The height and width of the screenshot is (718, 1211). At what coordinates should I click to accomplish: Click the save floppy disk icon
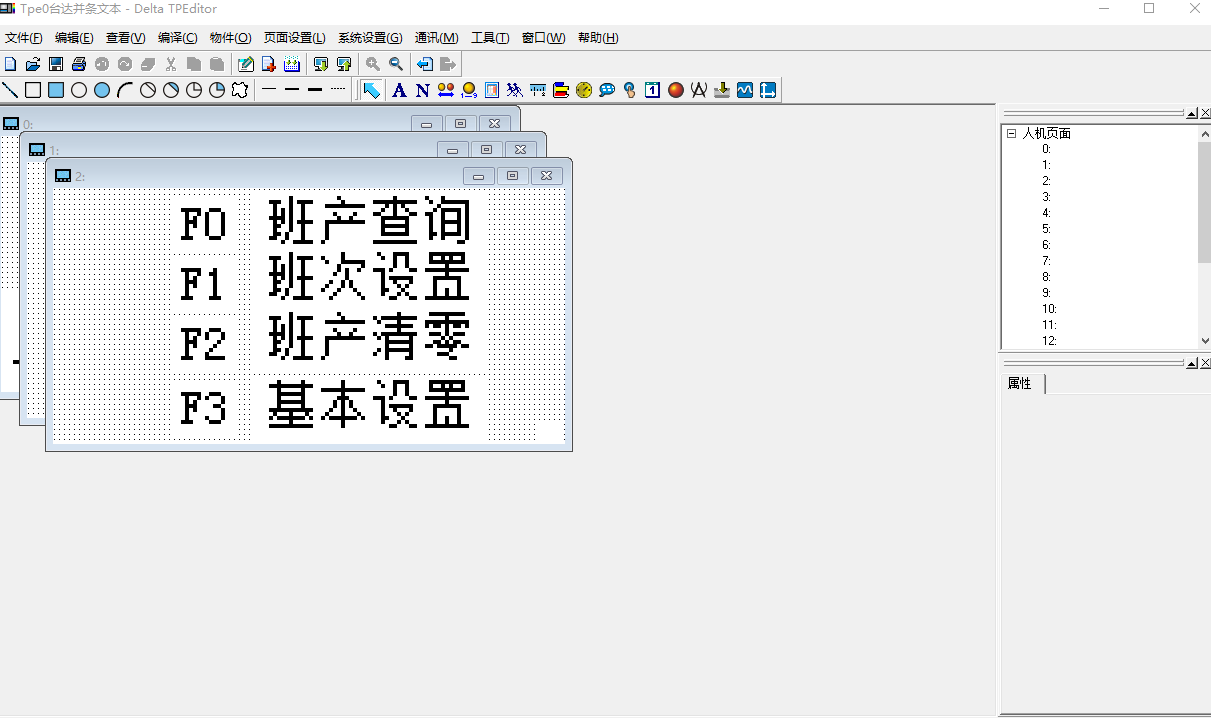(56, 64)
